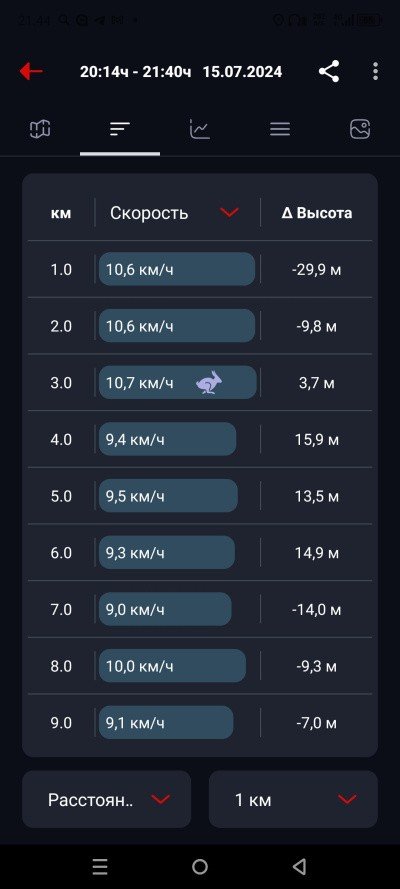Switch to the map tab
This screenshot has height=889, width=400.
pos(40,129)
